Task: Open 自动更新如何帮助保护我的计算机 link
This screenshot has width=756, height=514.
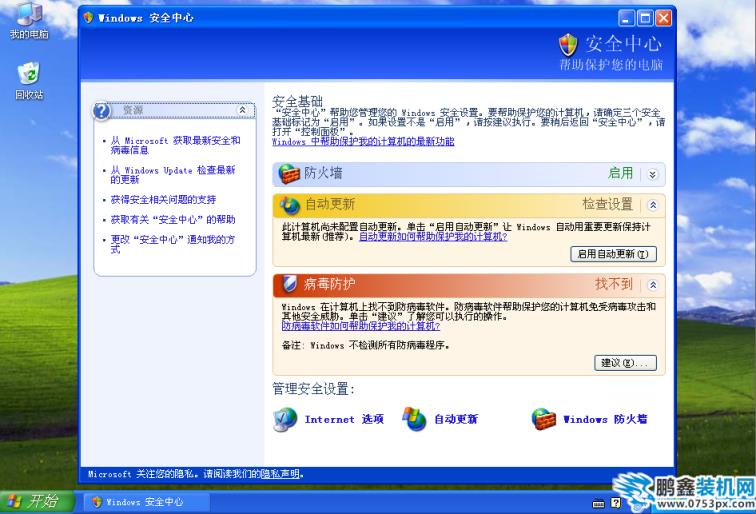Action: click(x=433, y=237)
